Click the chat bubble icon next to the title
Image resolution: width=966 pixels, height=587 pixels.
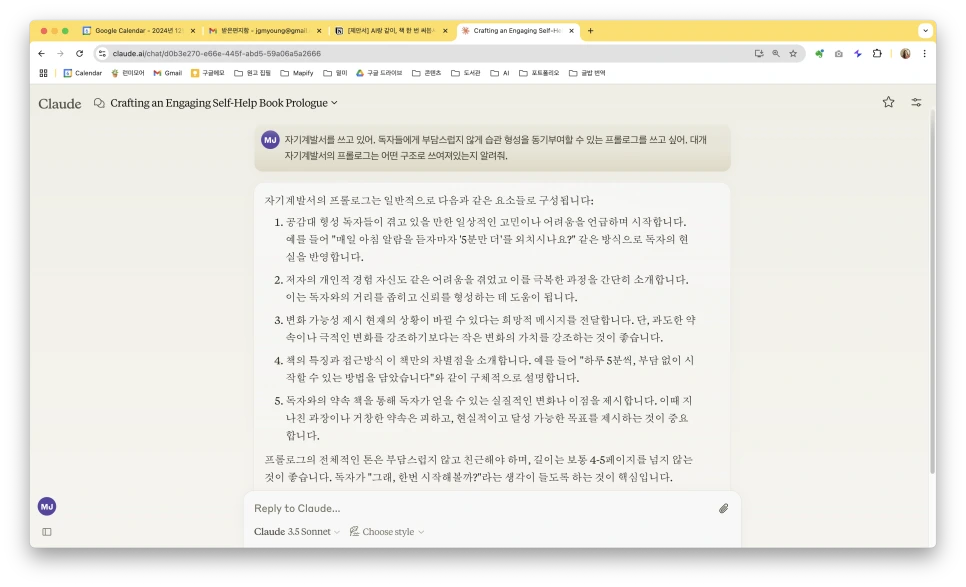[x=97, y=103]
